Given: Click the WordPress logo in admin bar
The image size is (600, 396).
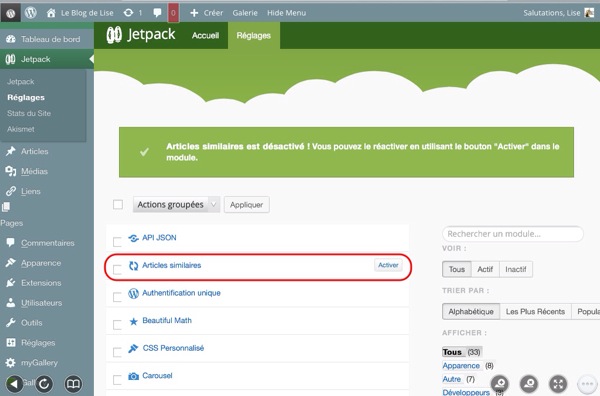Looking at the screenshot, I should (31, 13).
